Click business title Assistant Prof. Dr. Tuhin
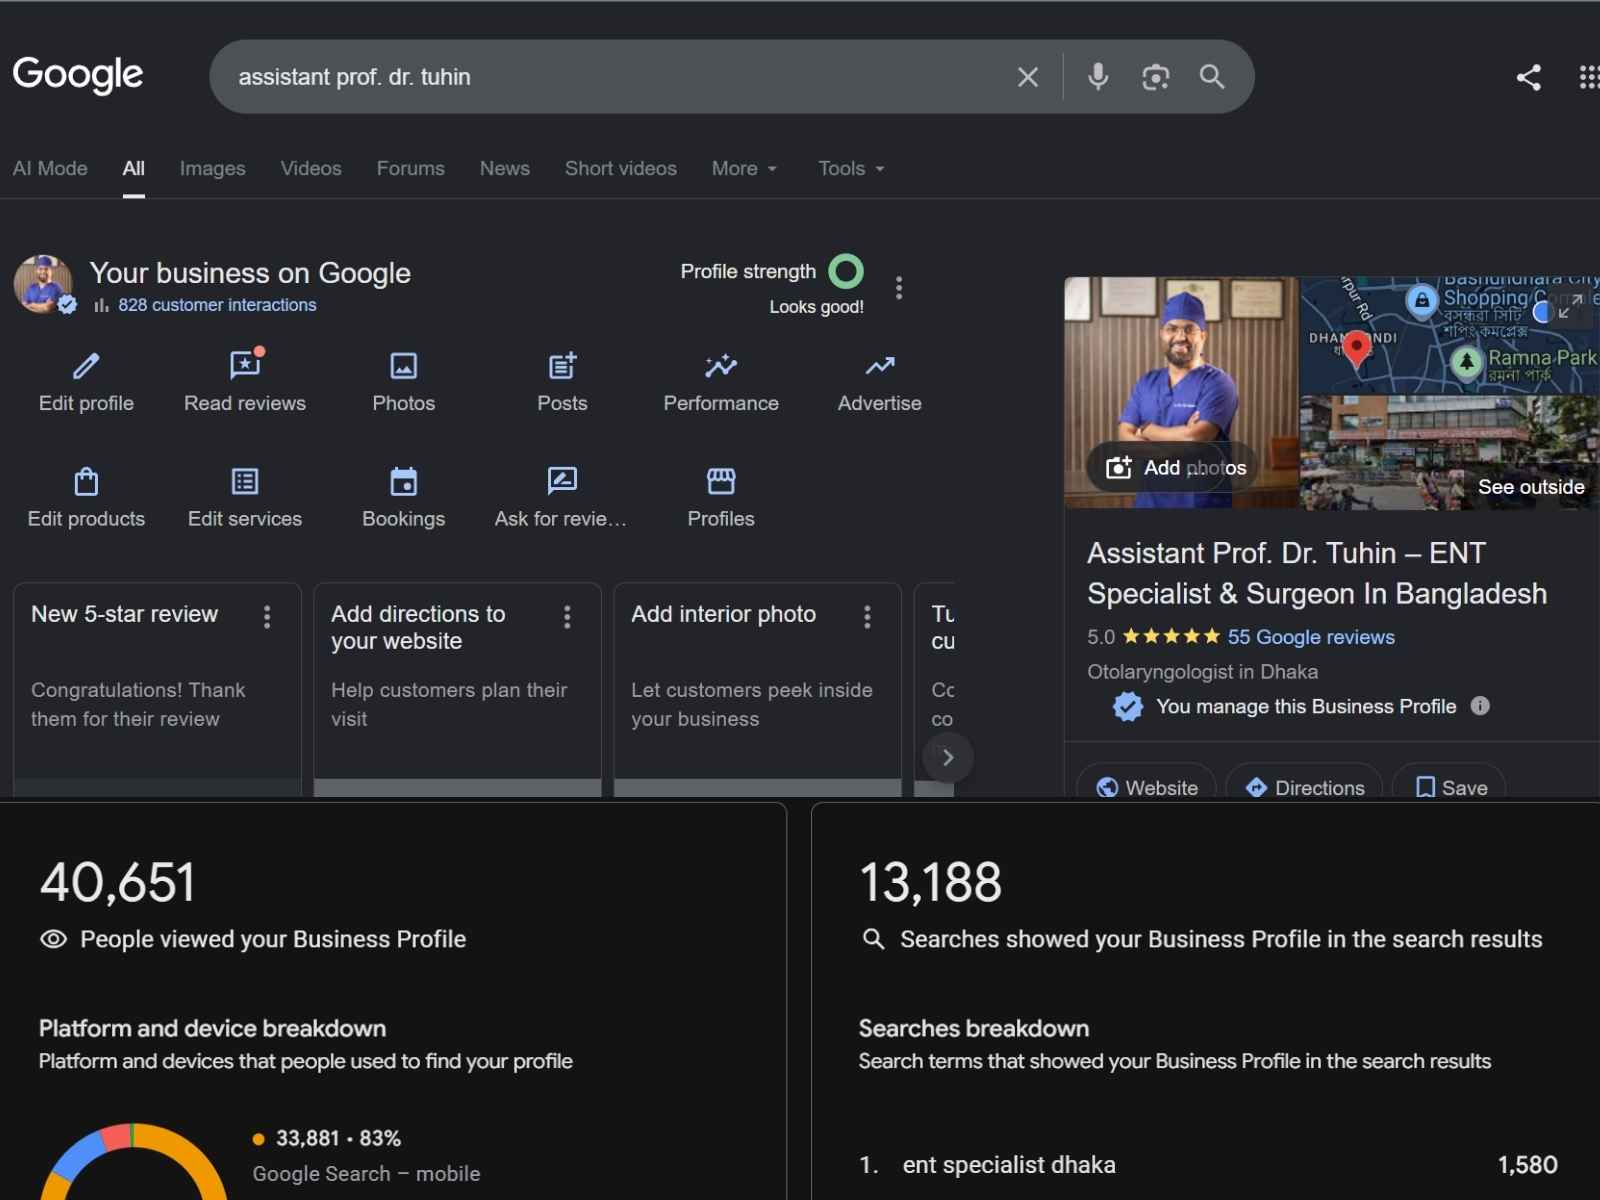This screenshot has width=1600, height=1200. (1317, 573)
